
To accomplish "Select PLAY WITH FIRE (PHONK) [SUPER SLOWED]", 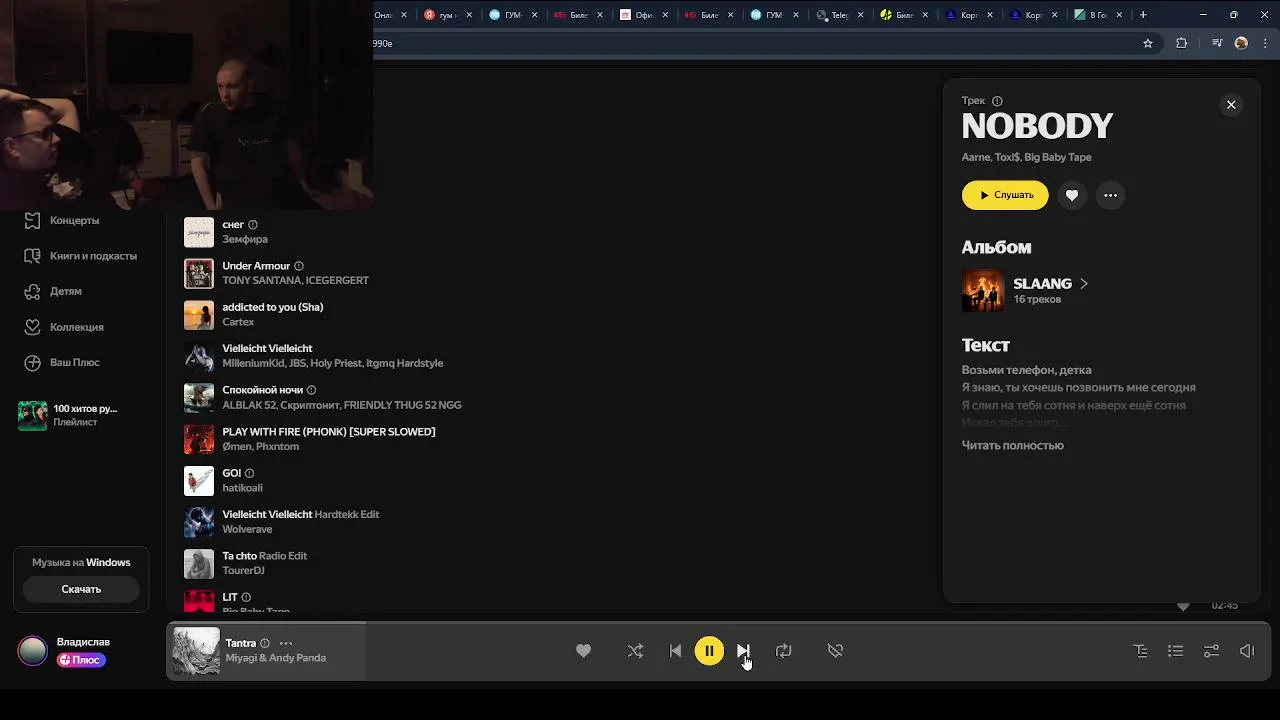I will (x=328, y=432).
